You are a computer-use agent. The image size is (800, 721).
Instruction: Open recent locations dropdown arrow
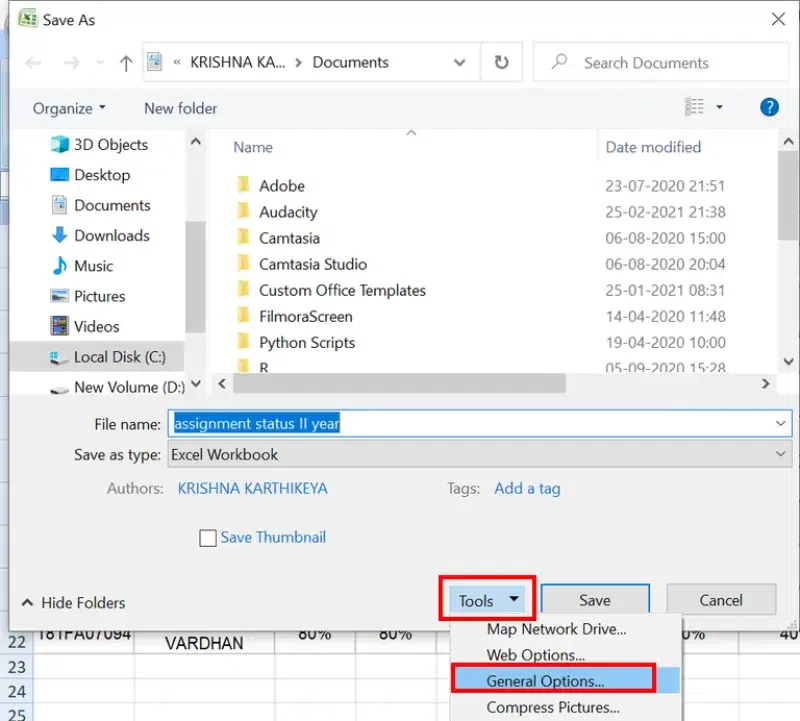click(x=100, y=63)
